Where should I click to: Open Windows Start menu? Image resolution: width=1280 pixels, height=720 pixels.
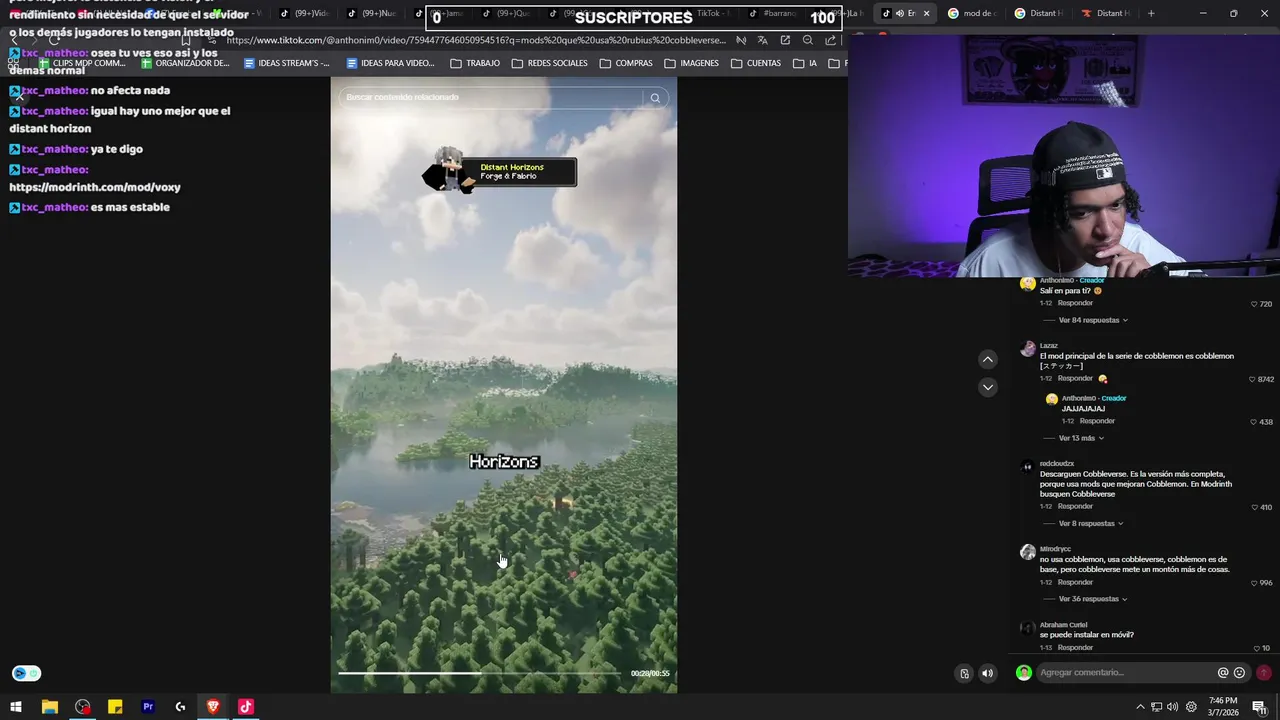click(16, 707)
